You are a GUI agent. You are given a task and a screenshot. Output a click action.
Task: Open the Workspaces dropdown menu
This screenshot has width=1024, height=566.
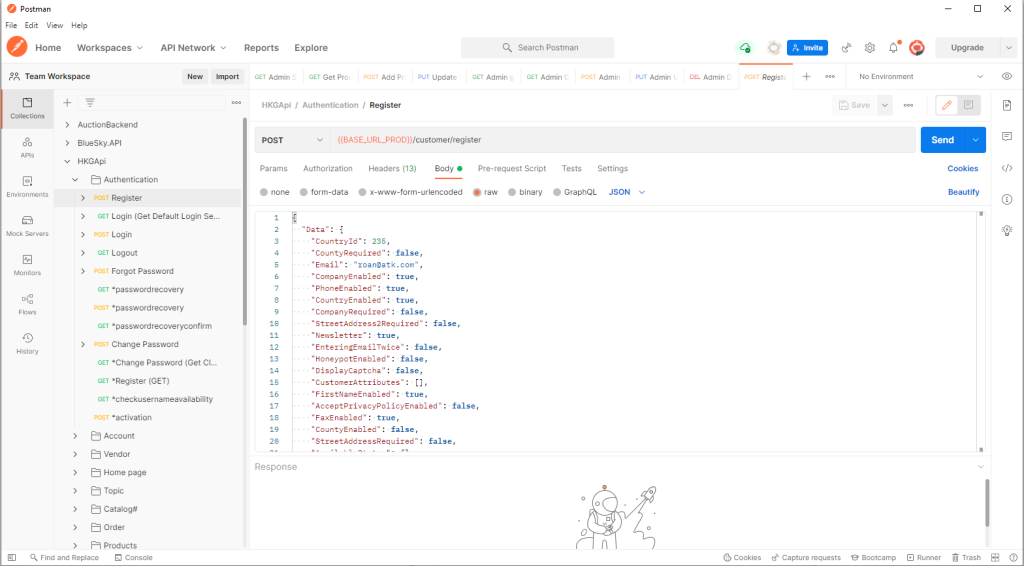click(109, 48)
